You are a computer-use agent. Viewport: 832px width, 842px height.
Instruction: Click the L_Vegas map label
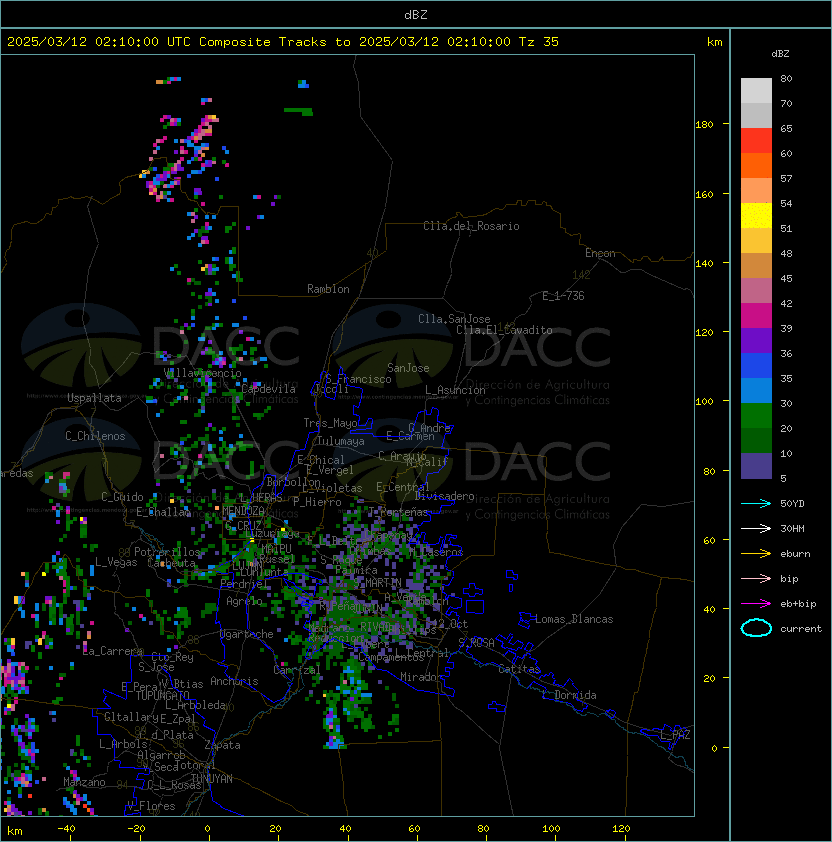[x=116, y=562]
